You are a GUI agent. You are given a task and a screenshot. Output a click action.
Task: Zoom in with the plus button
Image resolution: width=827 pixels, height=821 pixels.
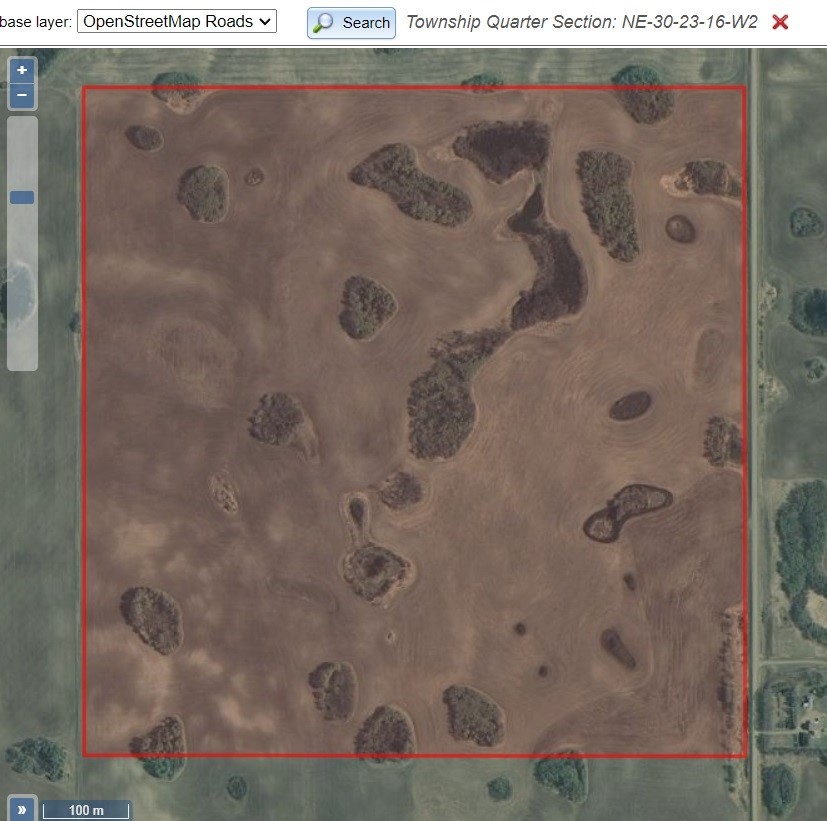[22, 70]
